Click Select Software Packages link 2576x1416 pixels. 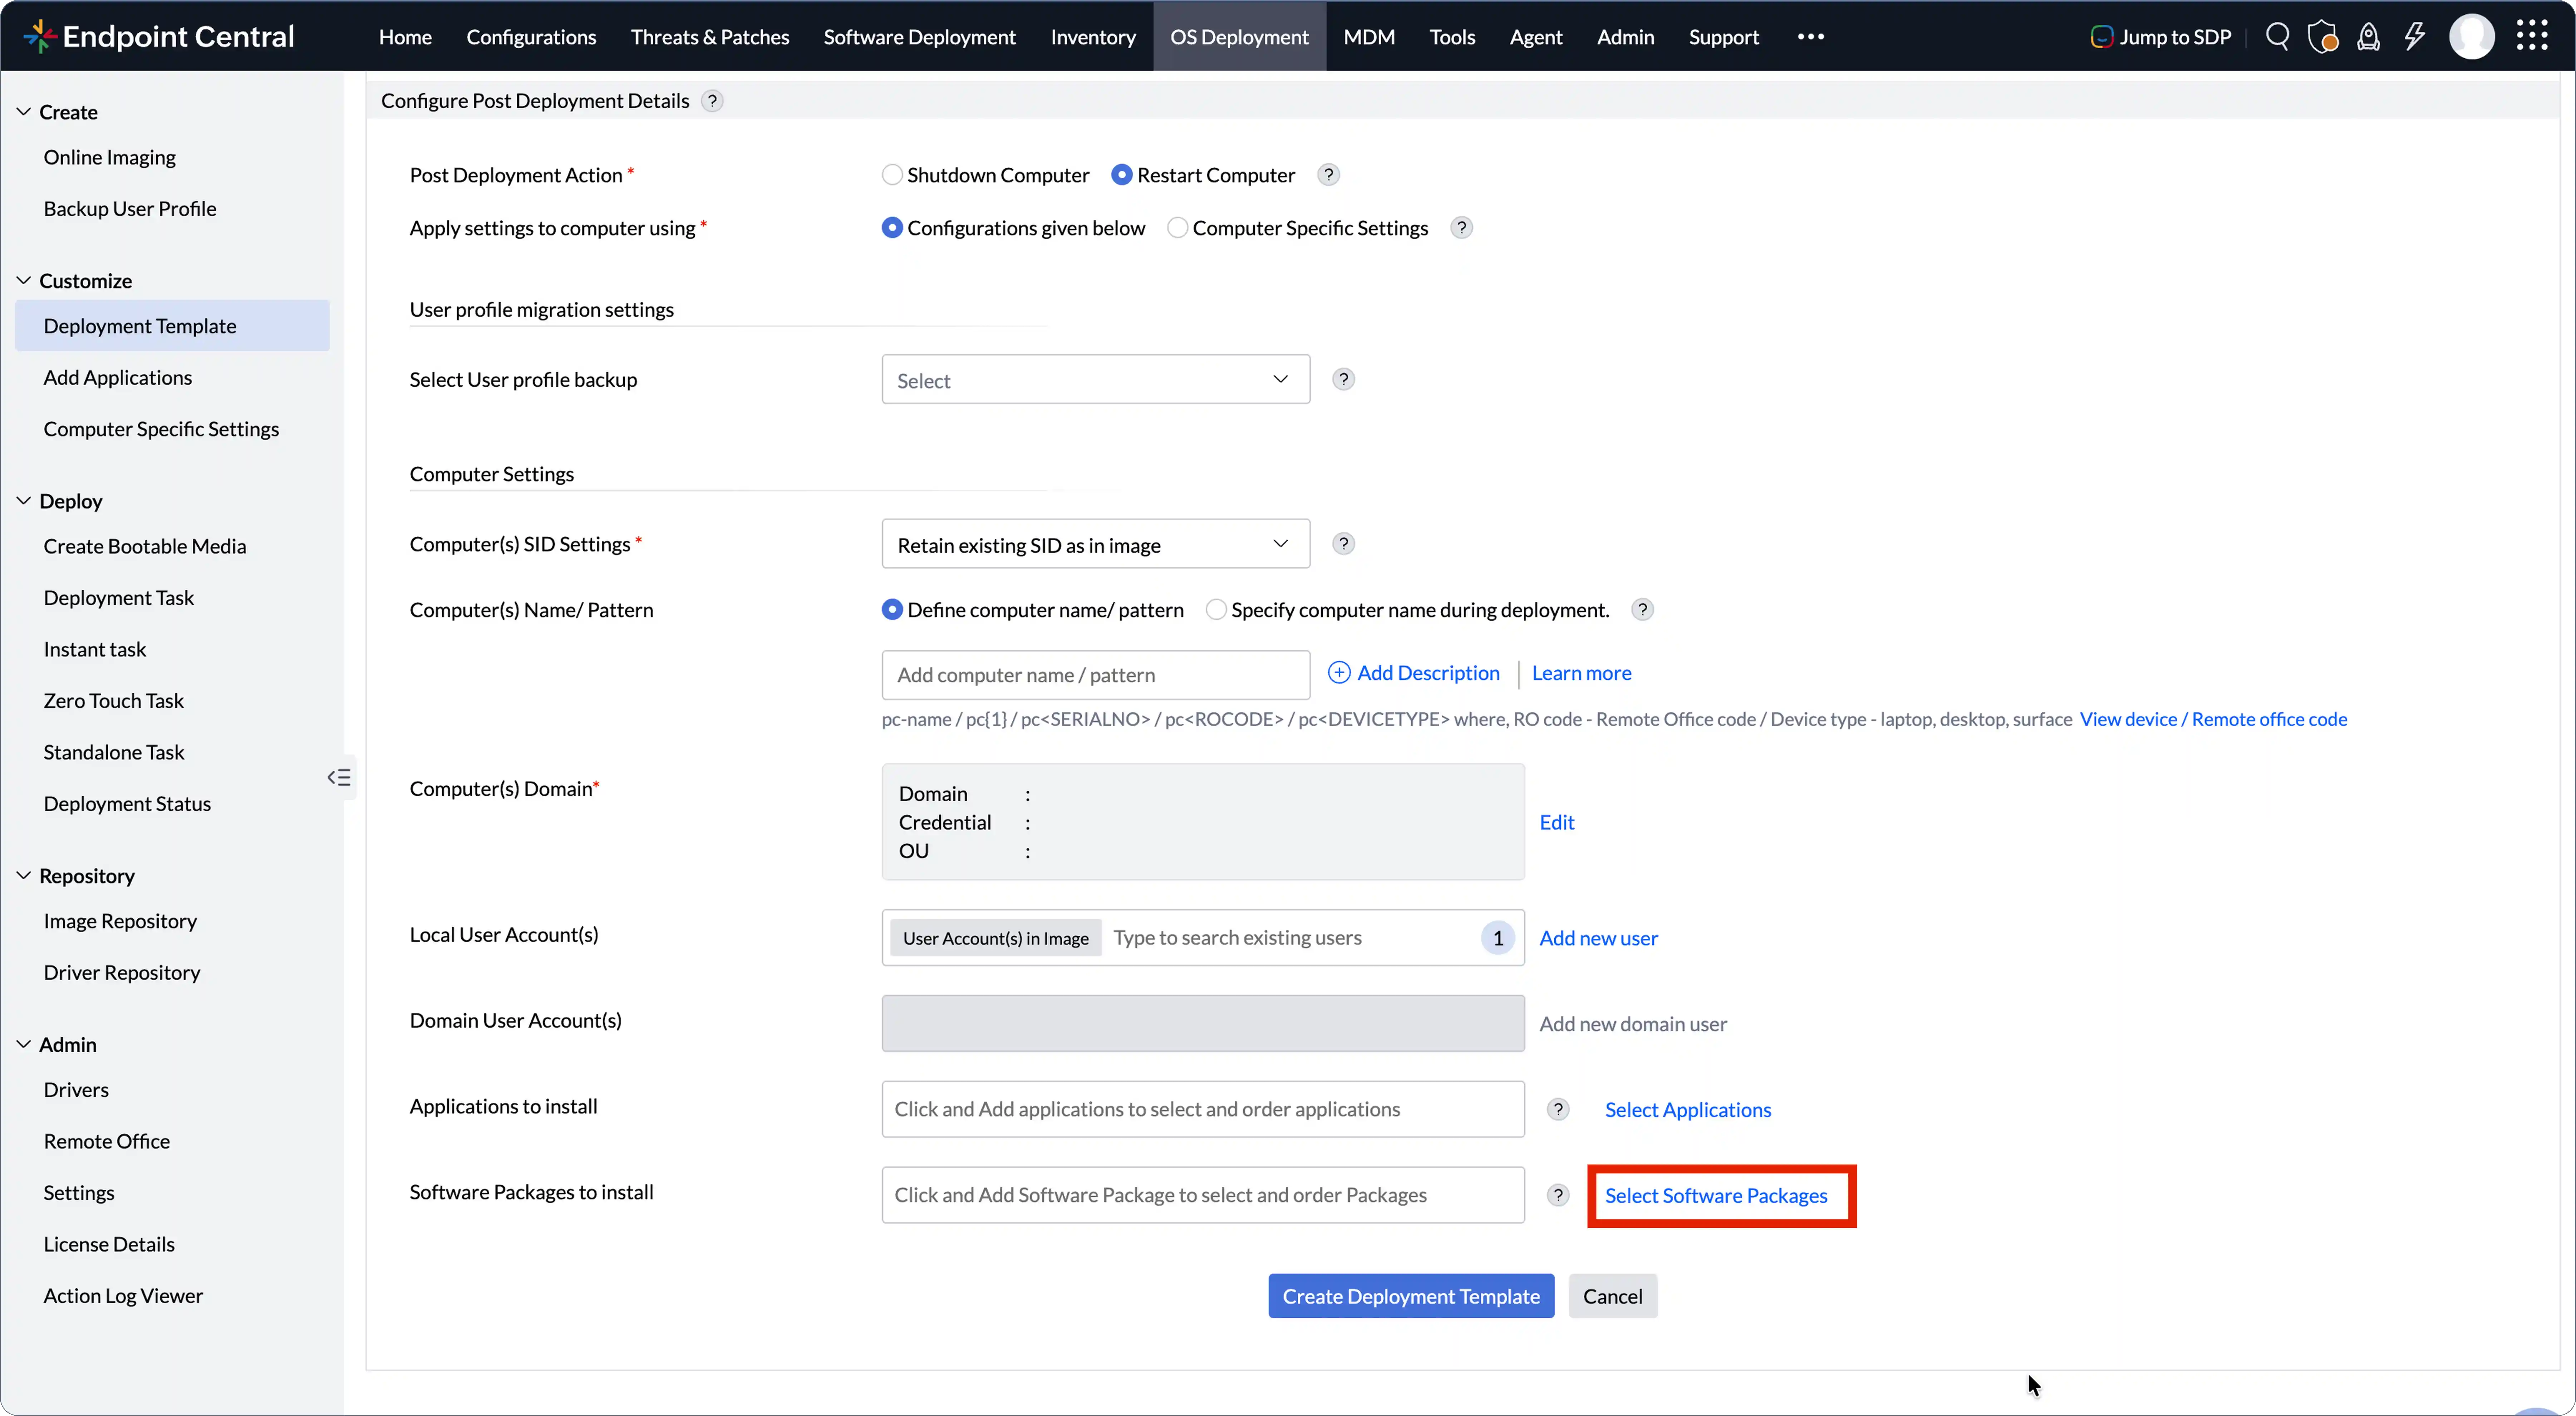coord(1716,1196)
